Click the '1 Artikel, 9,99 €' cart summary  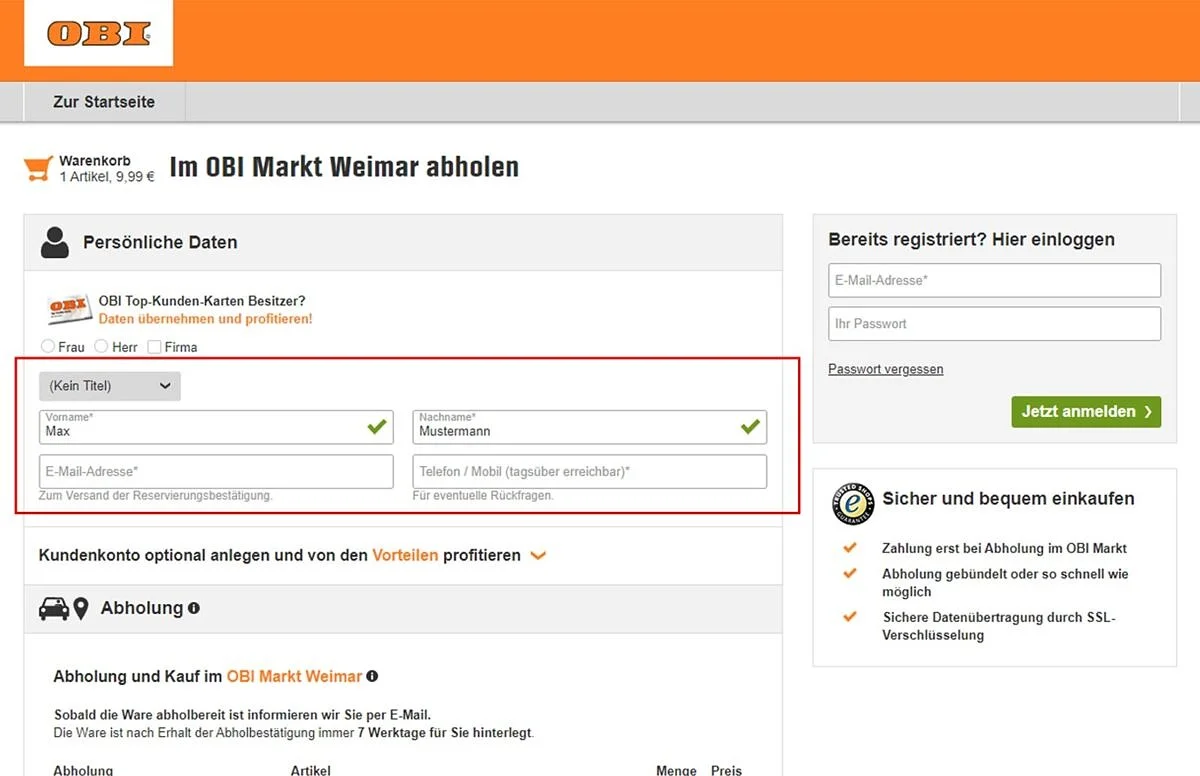pos(107,177)
